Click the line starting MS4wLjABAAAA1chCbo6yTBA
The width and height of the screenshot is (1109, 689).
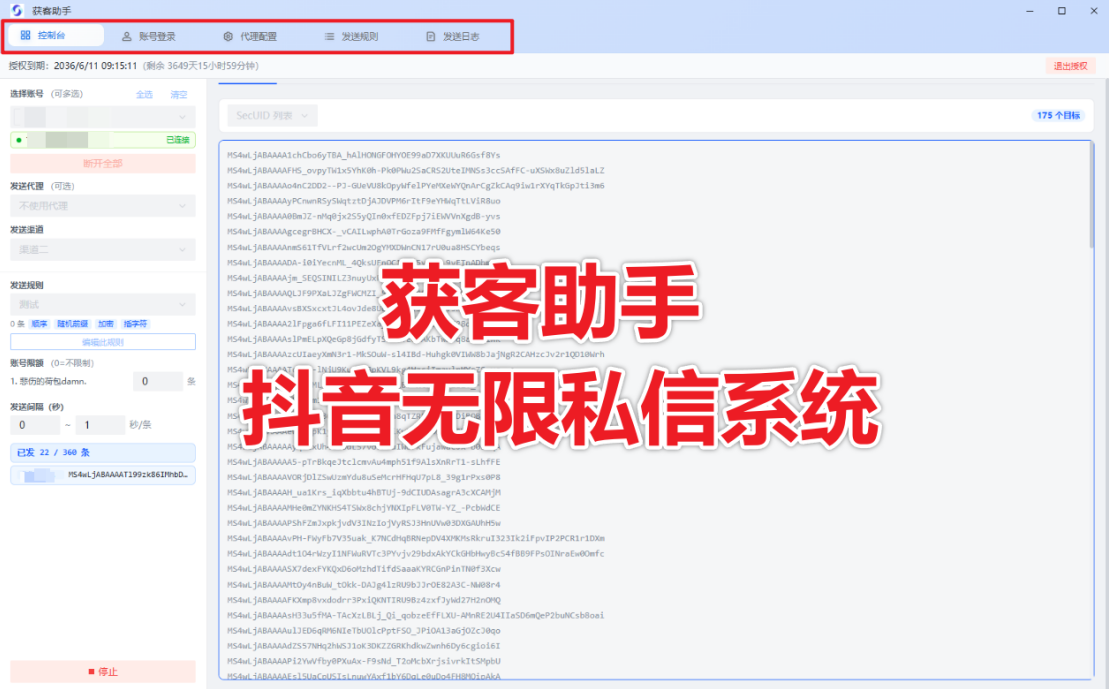click(364, 155)
